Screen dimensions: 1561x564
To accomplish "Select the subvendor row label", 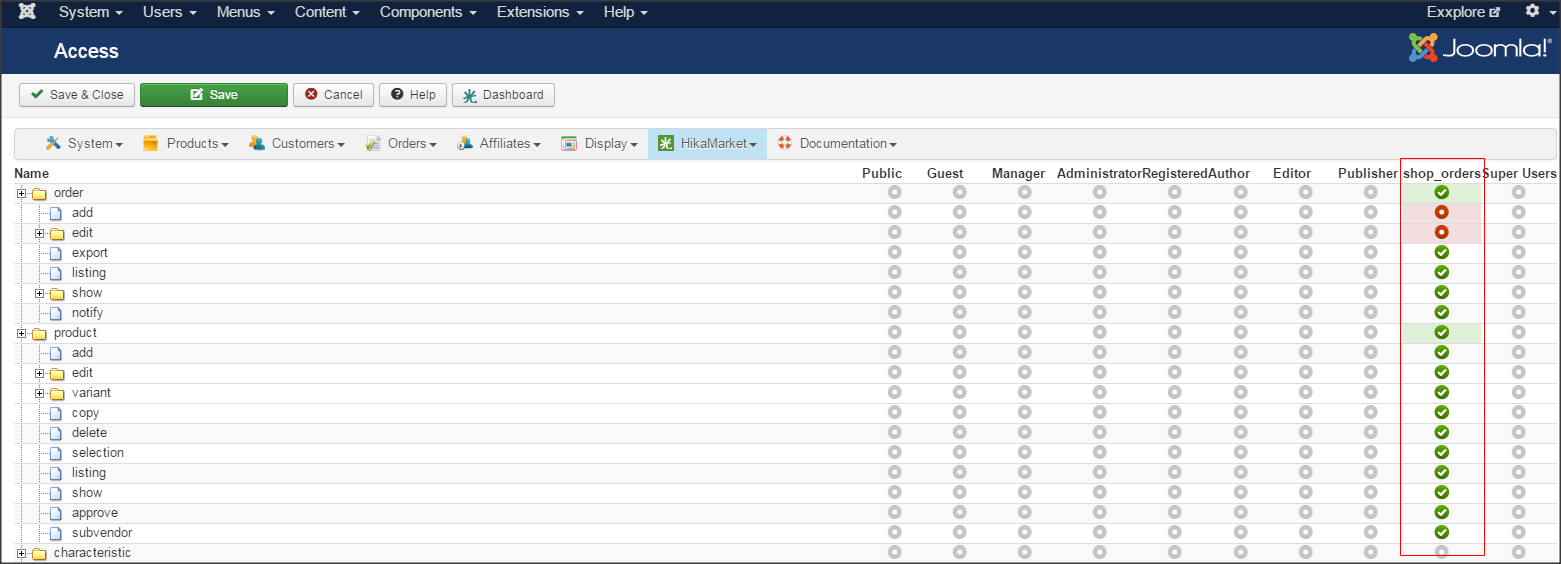I will tap(102, 533).
